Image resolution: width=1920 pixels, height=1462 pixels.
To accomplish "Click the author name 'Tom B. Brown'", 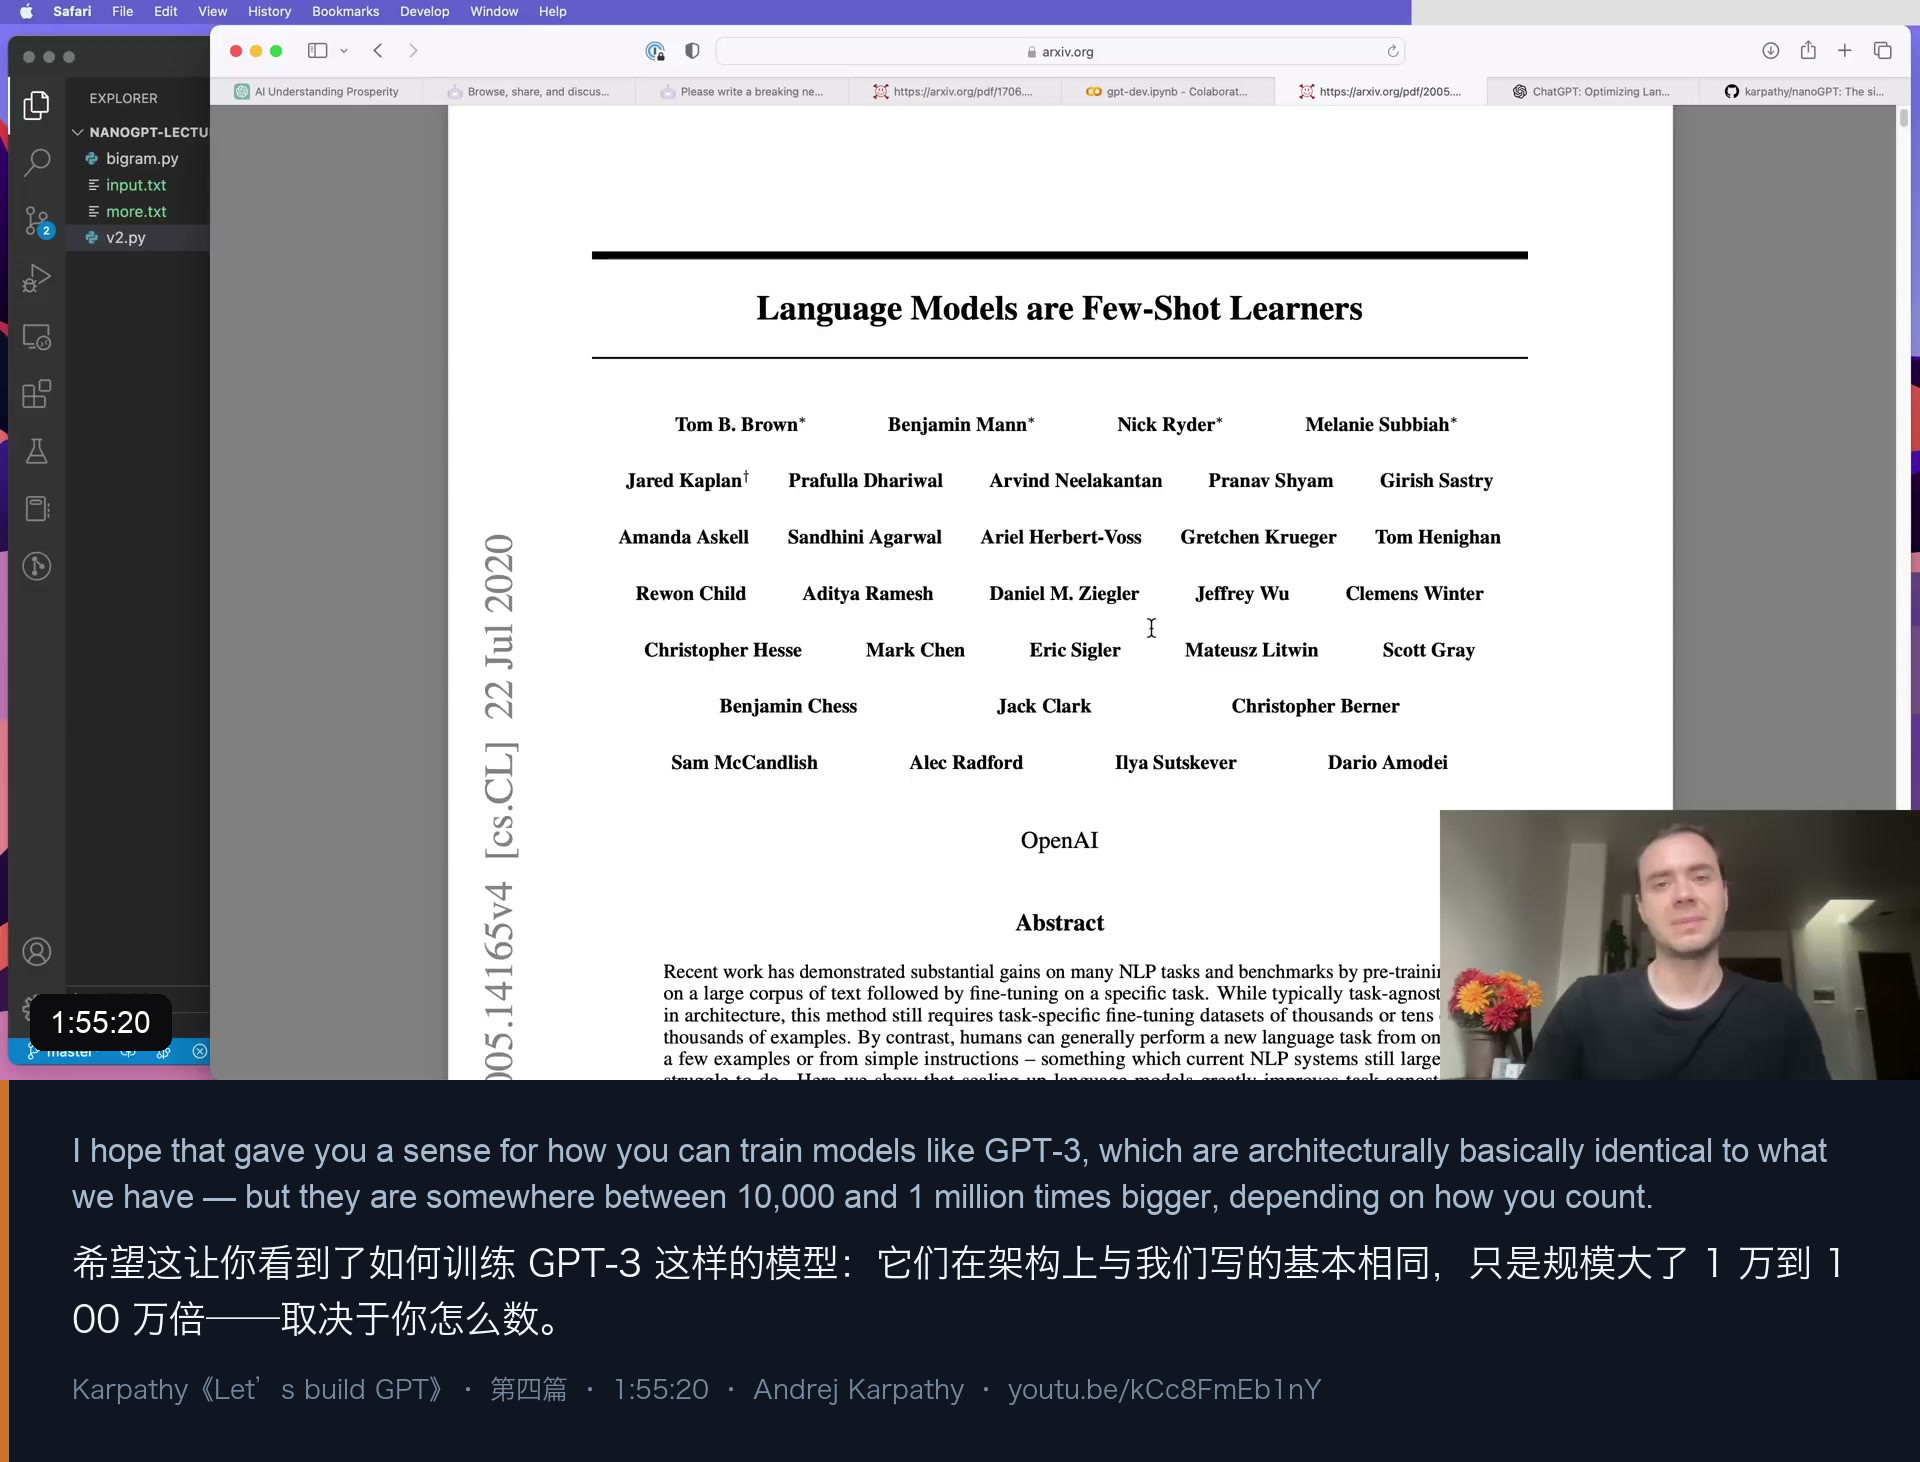I will tap(737, 424).
